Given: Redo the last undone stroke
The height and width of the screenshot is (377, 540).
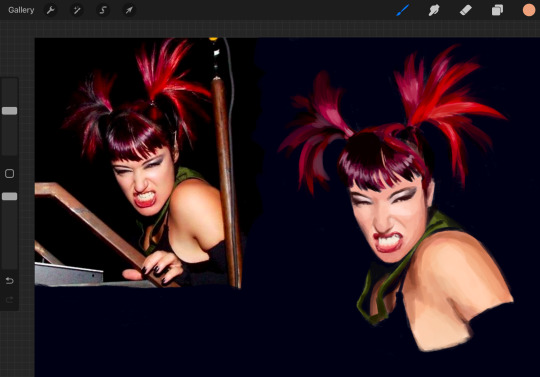Looking at the screenshot, I should coord(9,300).
